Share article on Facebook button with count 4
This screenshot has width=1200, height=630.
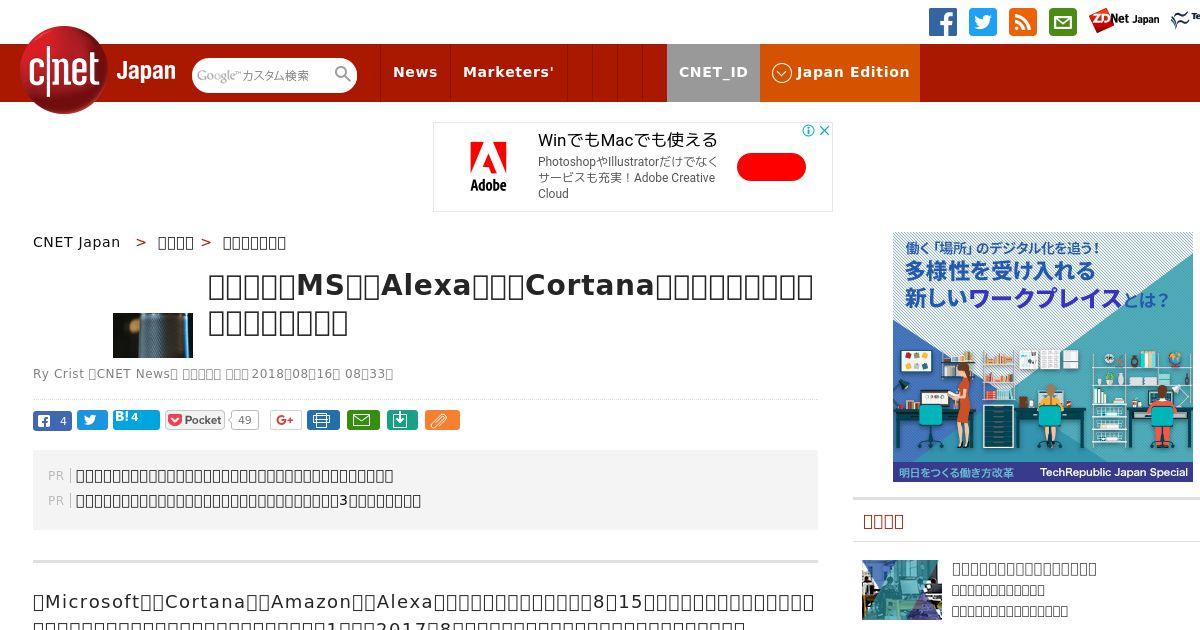pos(52,421)
